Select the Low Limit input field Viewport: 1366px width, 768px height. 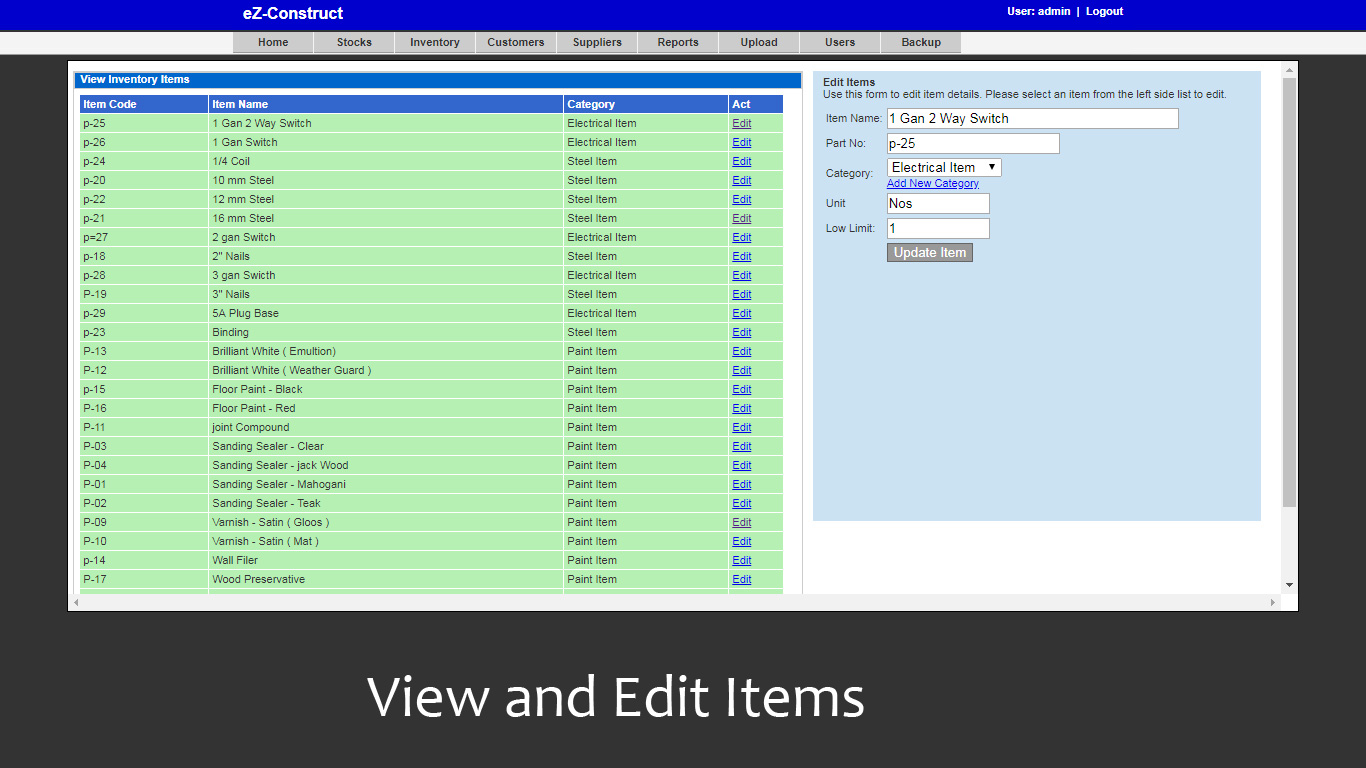tap(938, 228)
